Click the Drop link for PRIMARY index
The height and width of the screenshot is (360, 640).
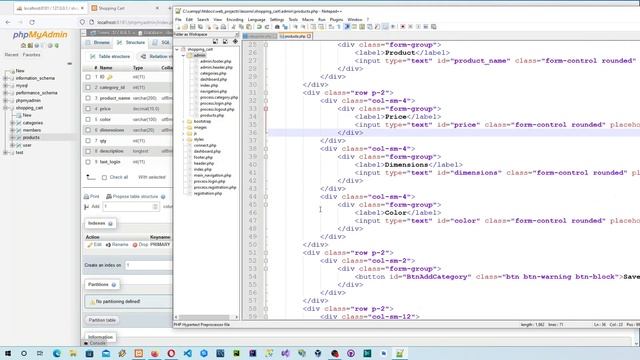[x=140, y=245]
